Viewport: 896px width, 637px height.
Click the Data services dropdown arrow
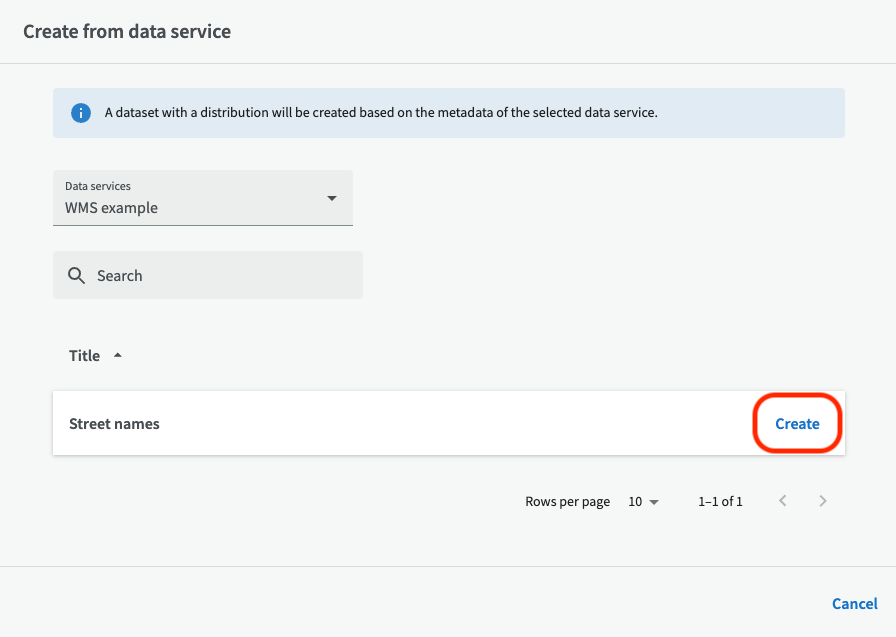tap(332, 198)
